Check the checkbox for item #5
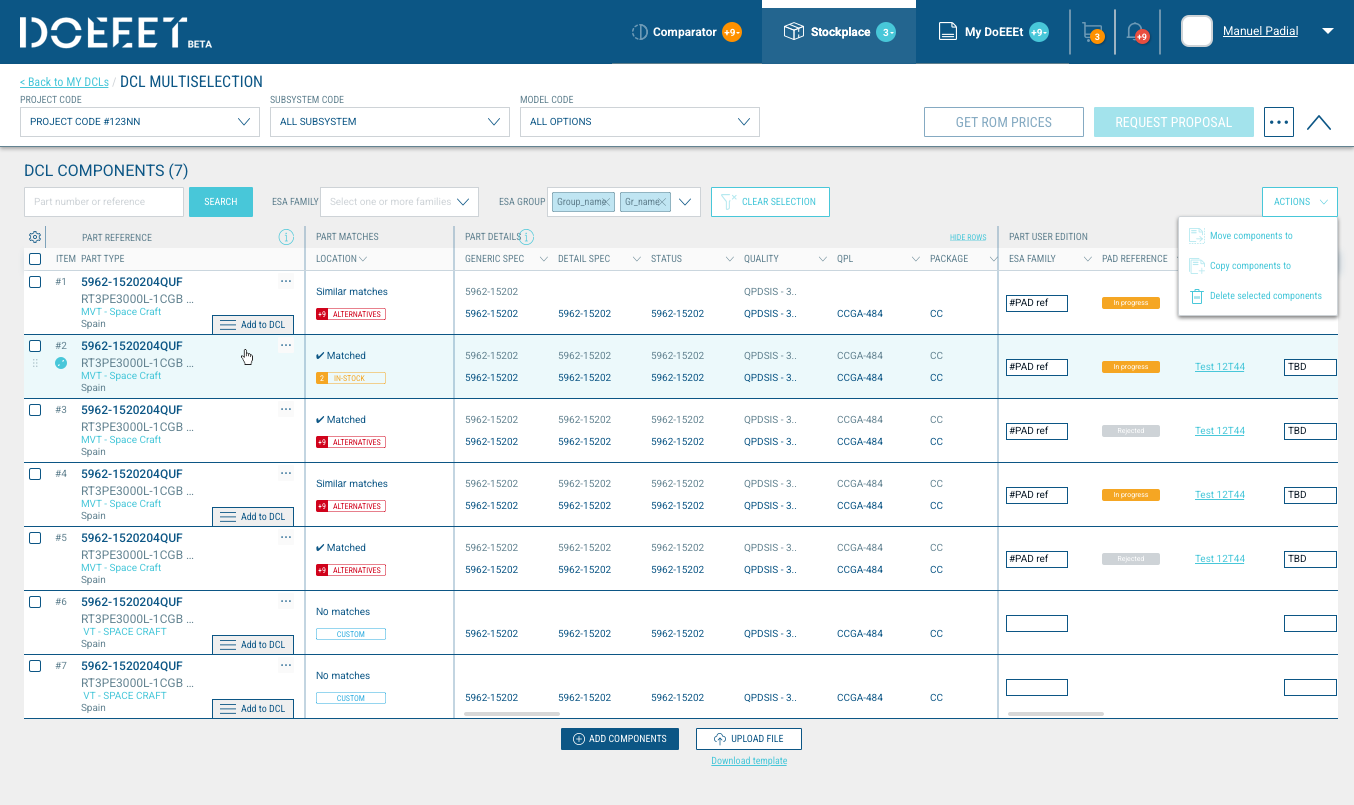 click(x=35, y=538)
